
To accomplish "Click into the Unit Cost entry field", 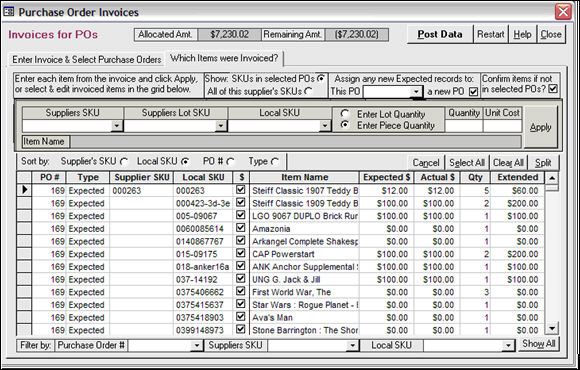I will tap(502, 126).
